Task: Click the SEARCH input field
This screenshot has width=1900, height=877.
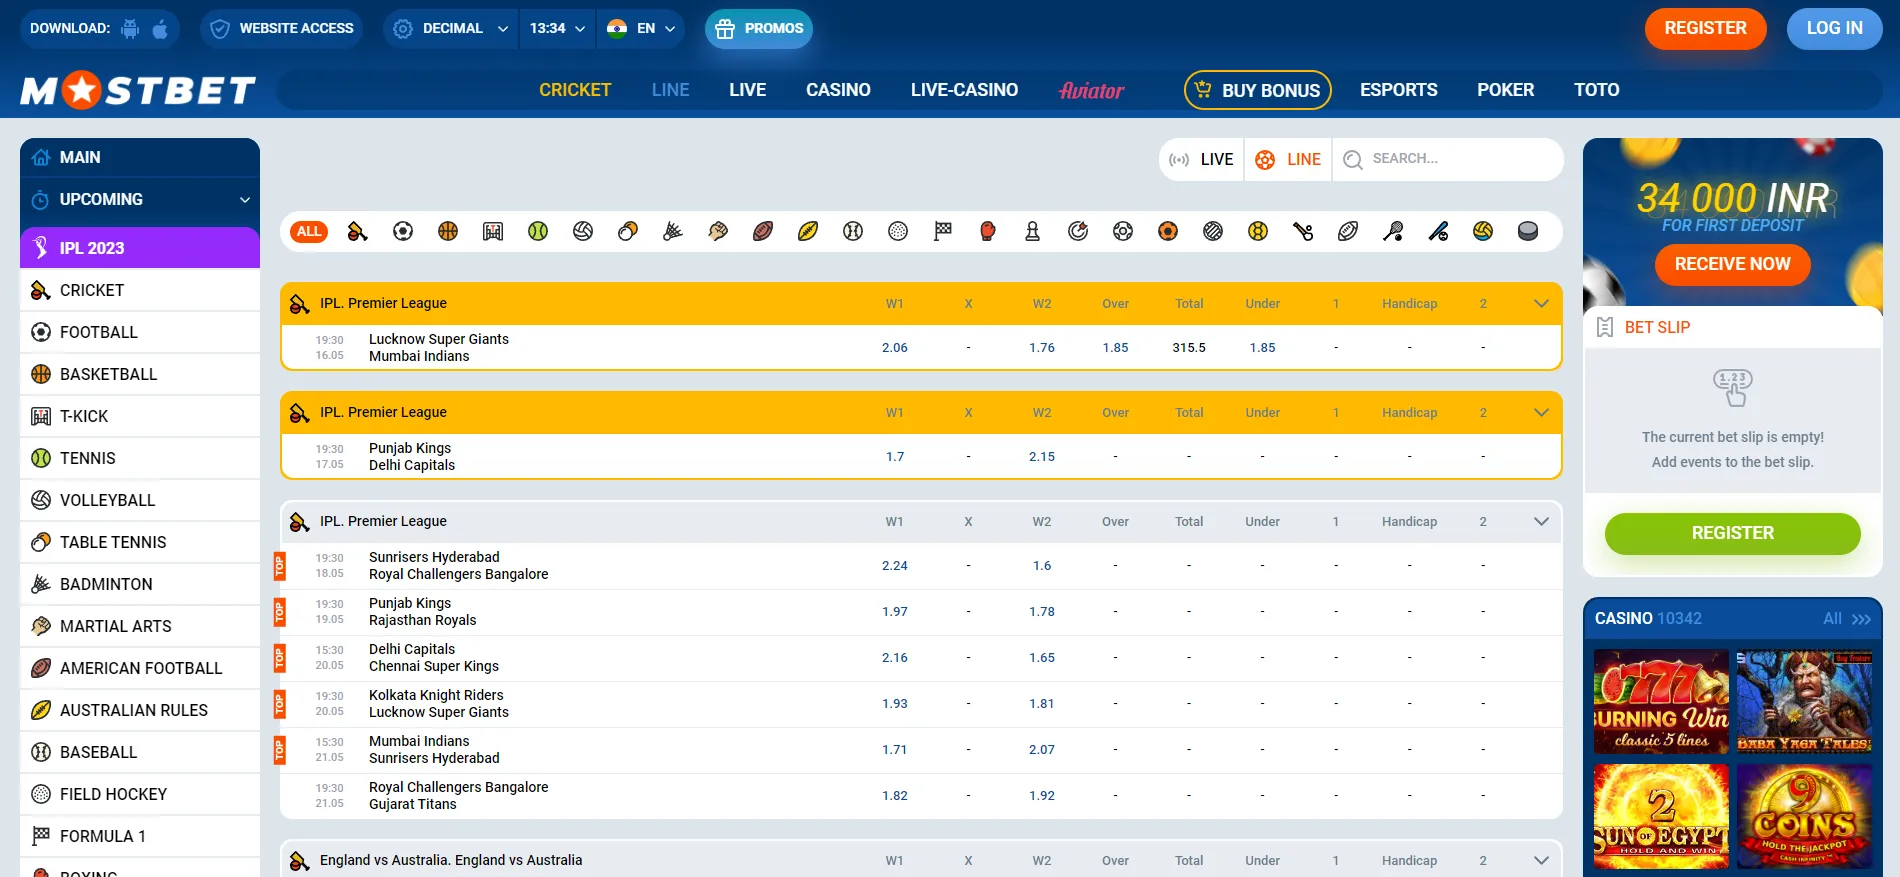Action: pos(1448,159)
